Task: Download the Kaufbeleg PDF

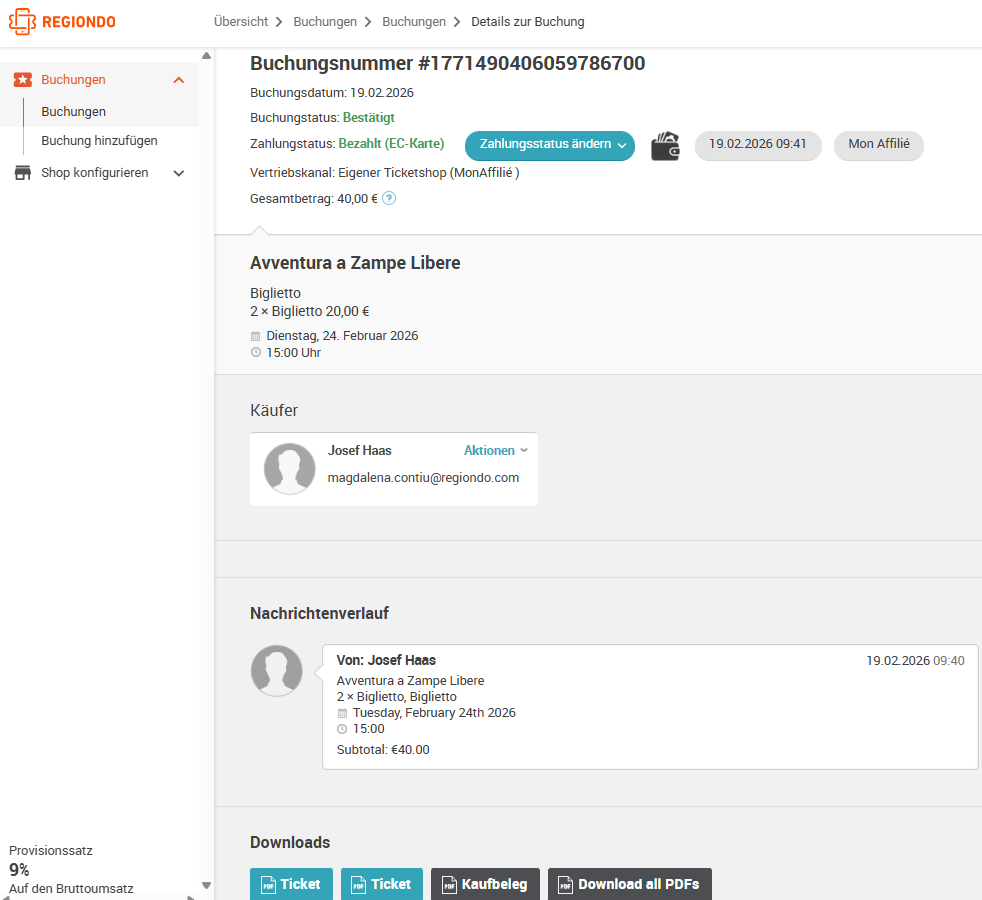Action: tap(485, 884)
